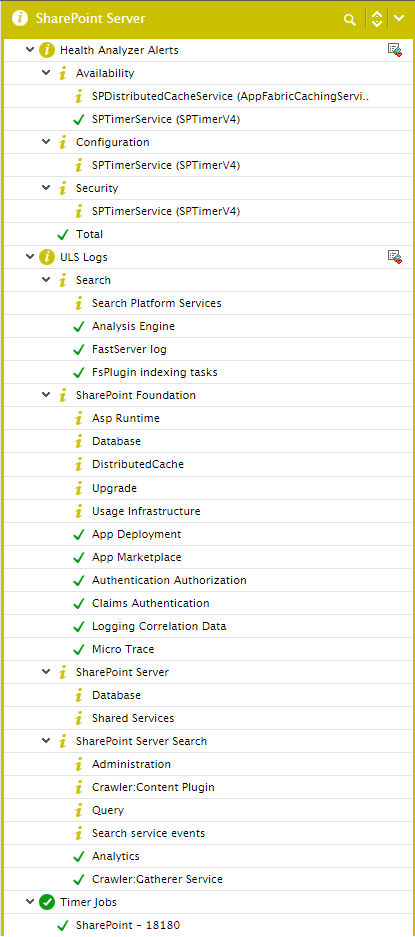415x937 pixels.
Task: Collapse the SharePoint Foundation group
Action: tap(46, 396)
